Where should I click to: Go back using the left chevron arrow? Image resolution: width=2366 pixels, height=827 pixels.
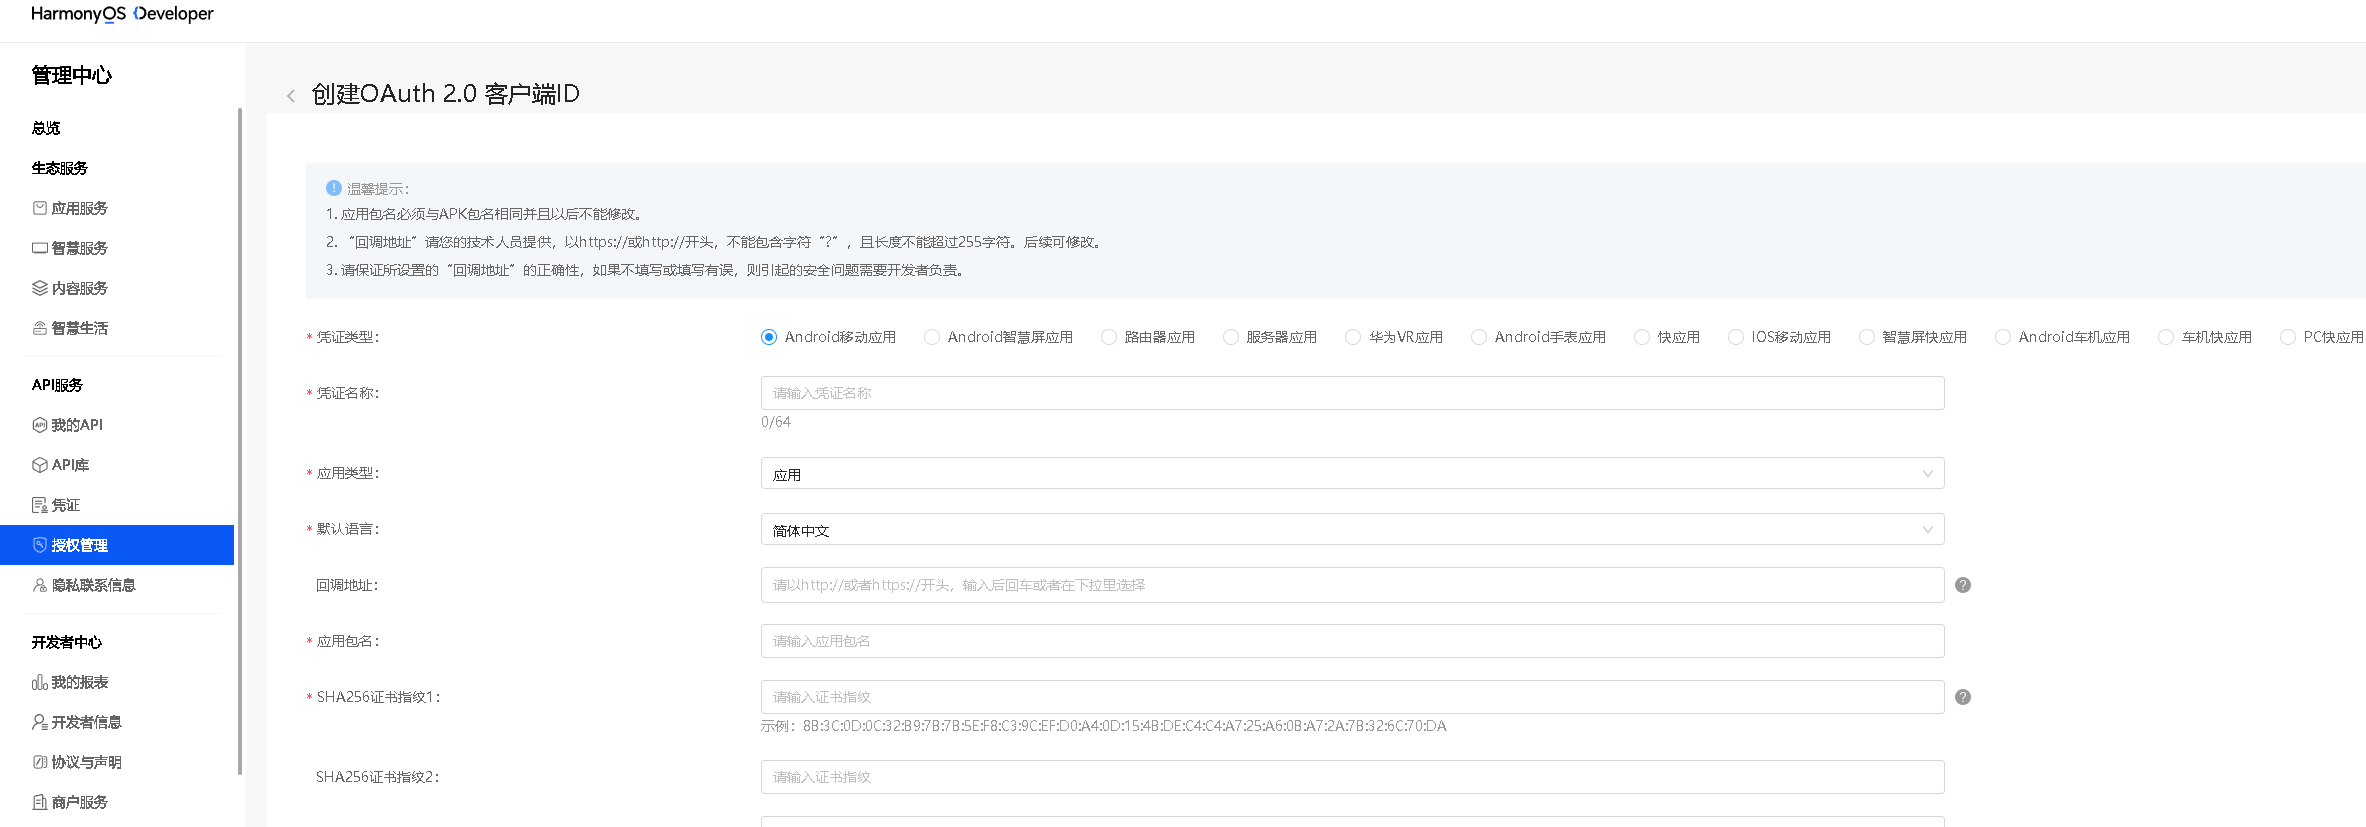tap(291, 96)
